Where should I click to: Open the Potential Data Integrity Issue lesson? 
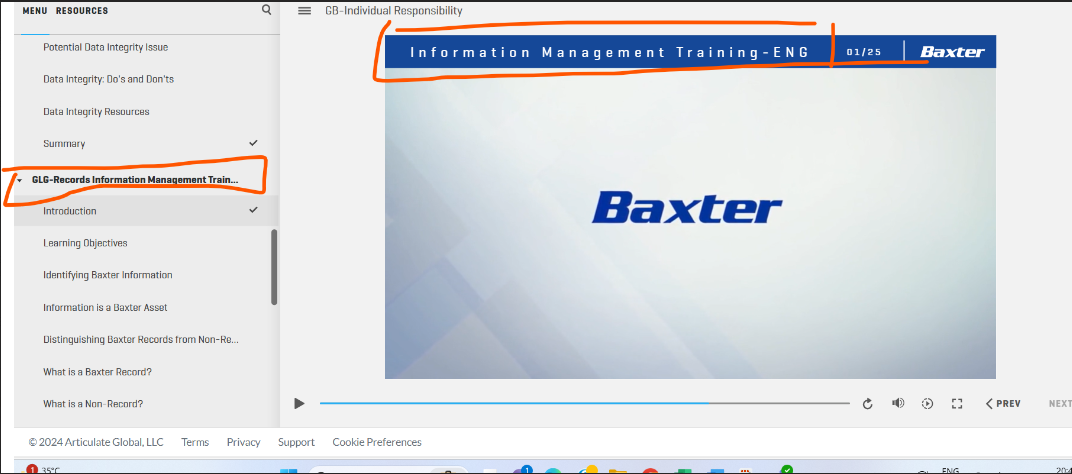pos(105,47)
